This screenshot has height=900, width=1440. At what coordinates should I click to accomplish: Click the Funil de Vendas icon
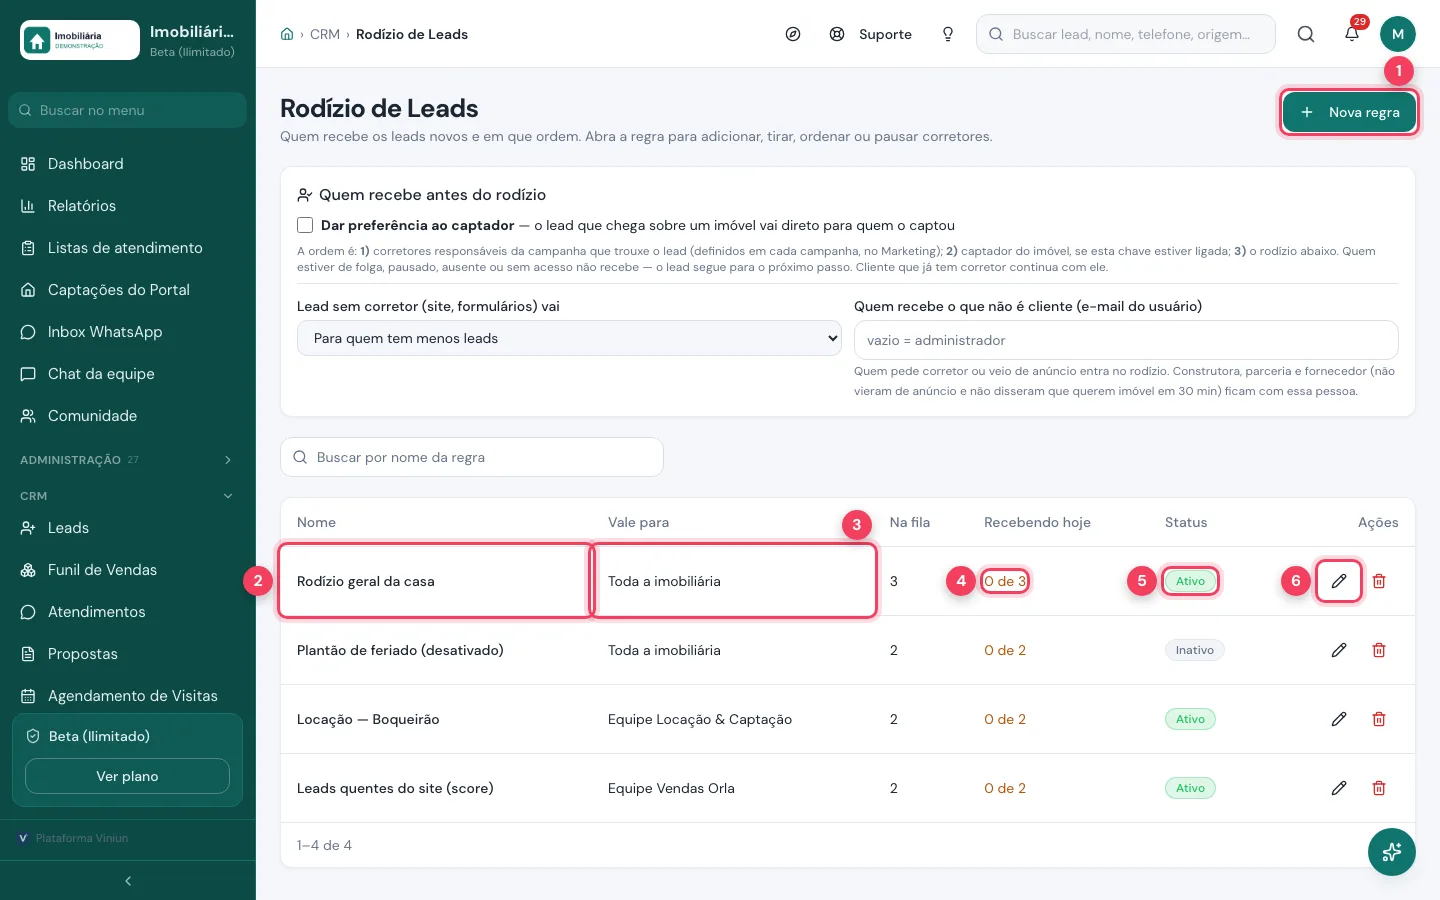coord(28,570)
